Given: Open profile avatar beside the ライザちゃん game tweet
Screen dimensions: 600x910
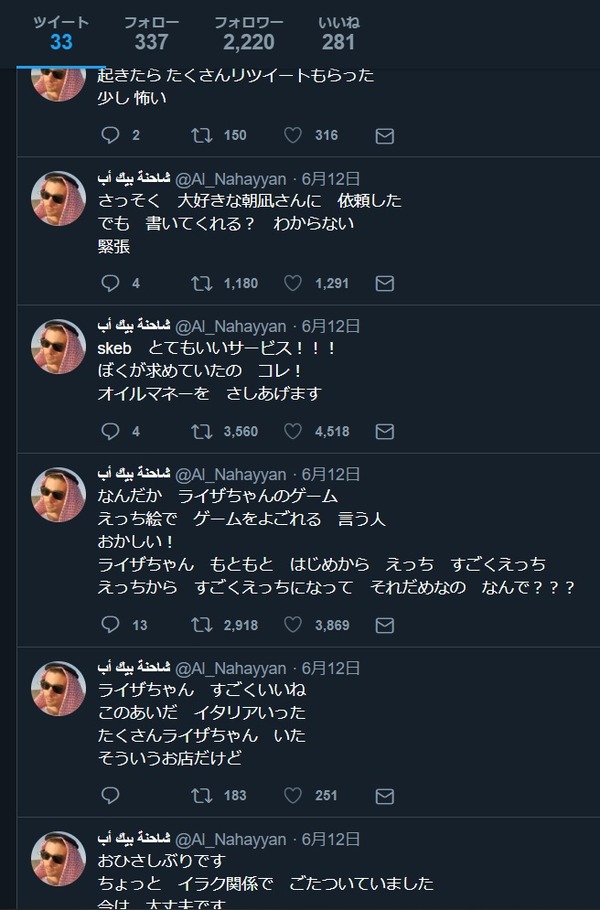Looking at the screenshot, I should pyautogui.click(x=58, y=494).
